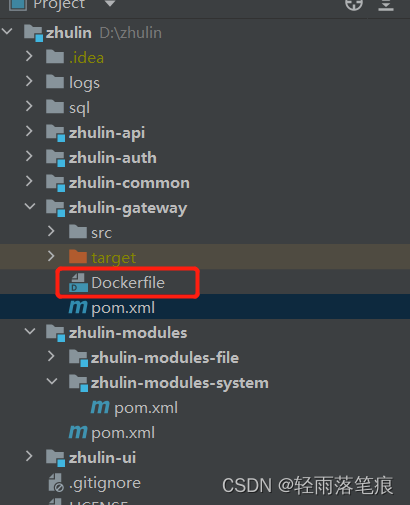Select pom.xml under zhulin-modules-system
410x505 pixels.
coord(146,408)
